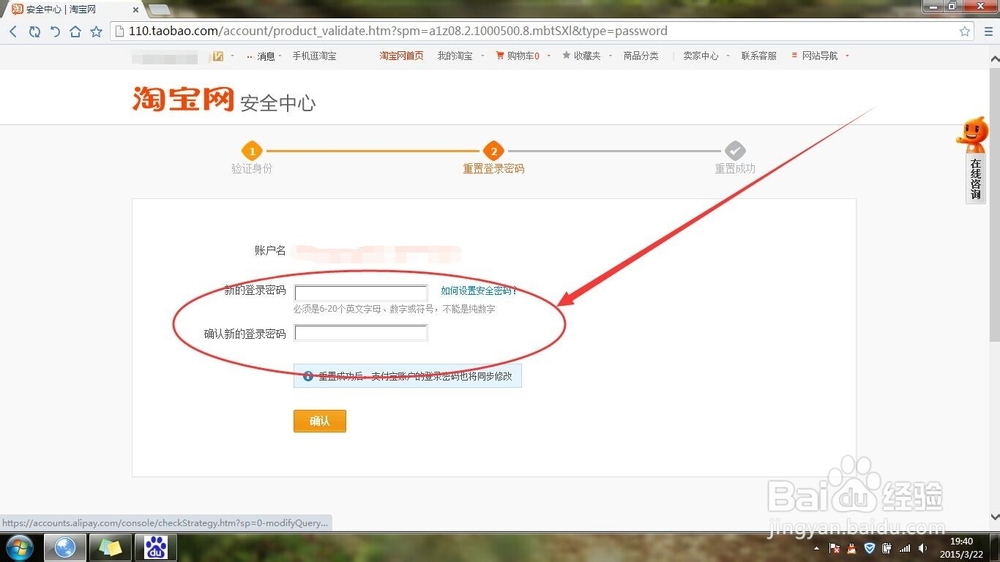Show hidden tray icons arrow
Viewport: 1000px width, 562px height.
[816, 549]
